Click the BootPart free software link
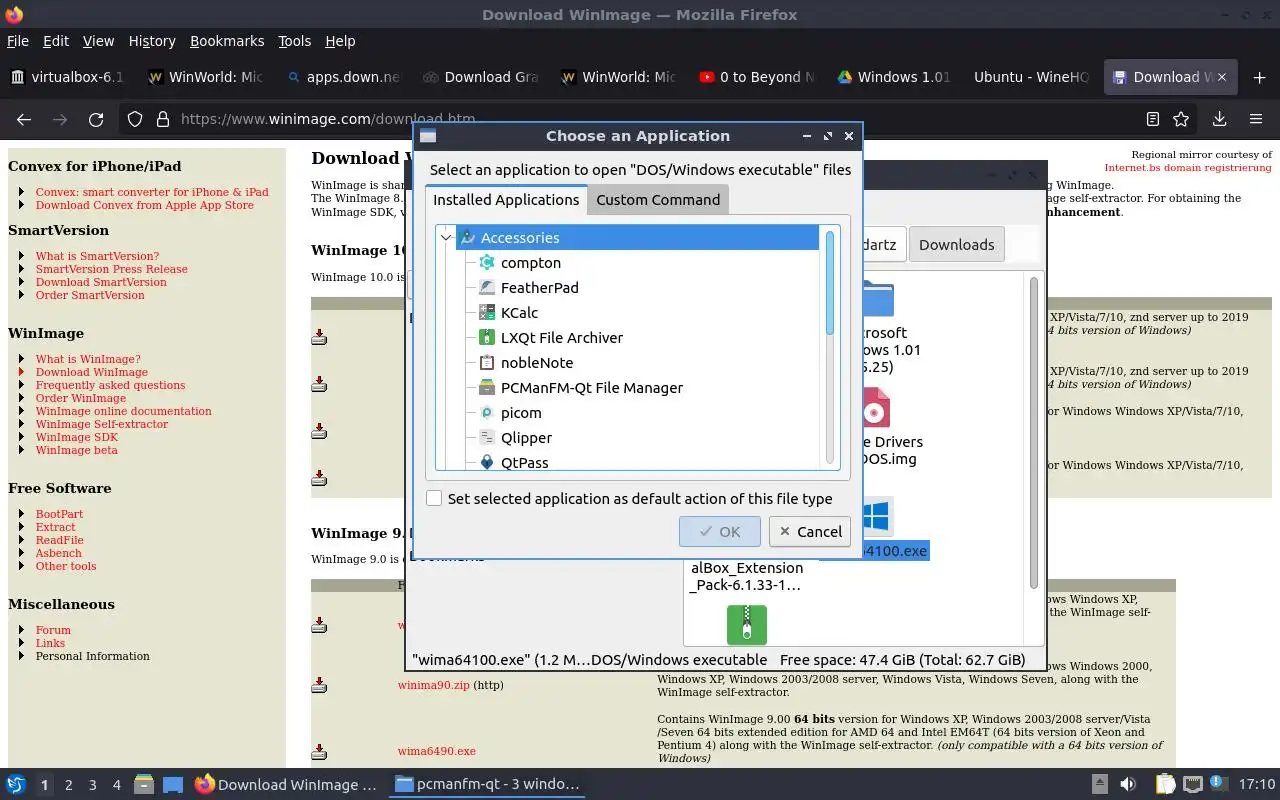This screenshot has width=1280, height=800. tap(59, 514)
